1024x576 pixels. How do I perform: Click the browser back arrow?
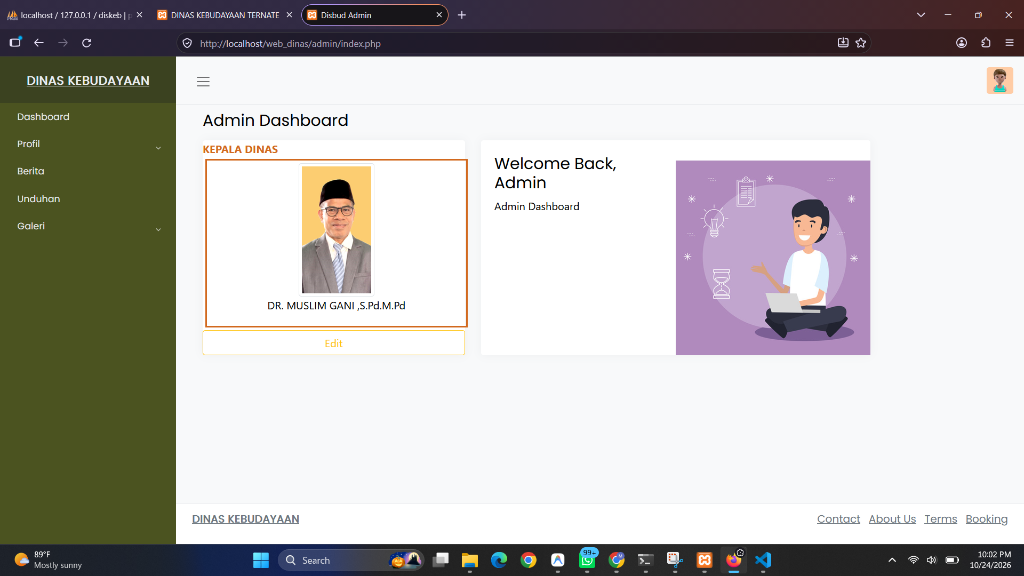(39, 43)
